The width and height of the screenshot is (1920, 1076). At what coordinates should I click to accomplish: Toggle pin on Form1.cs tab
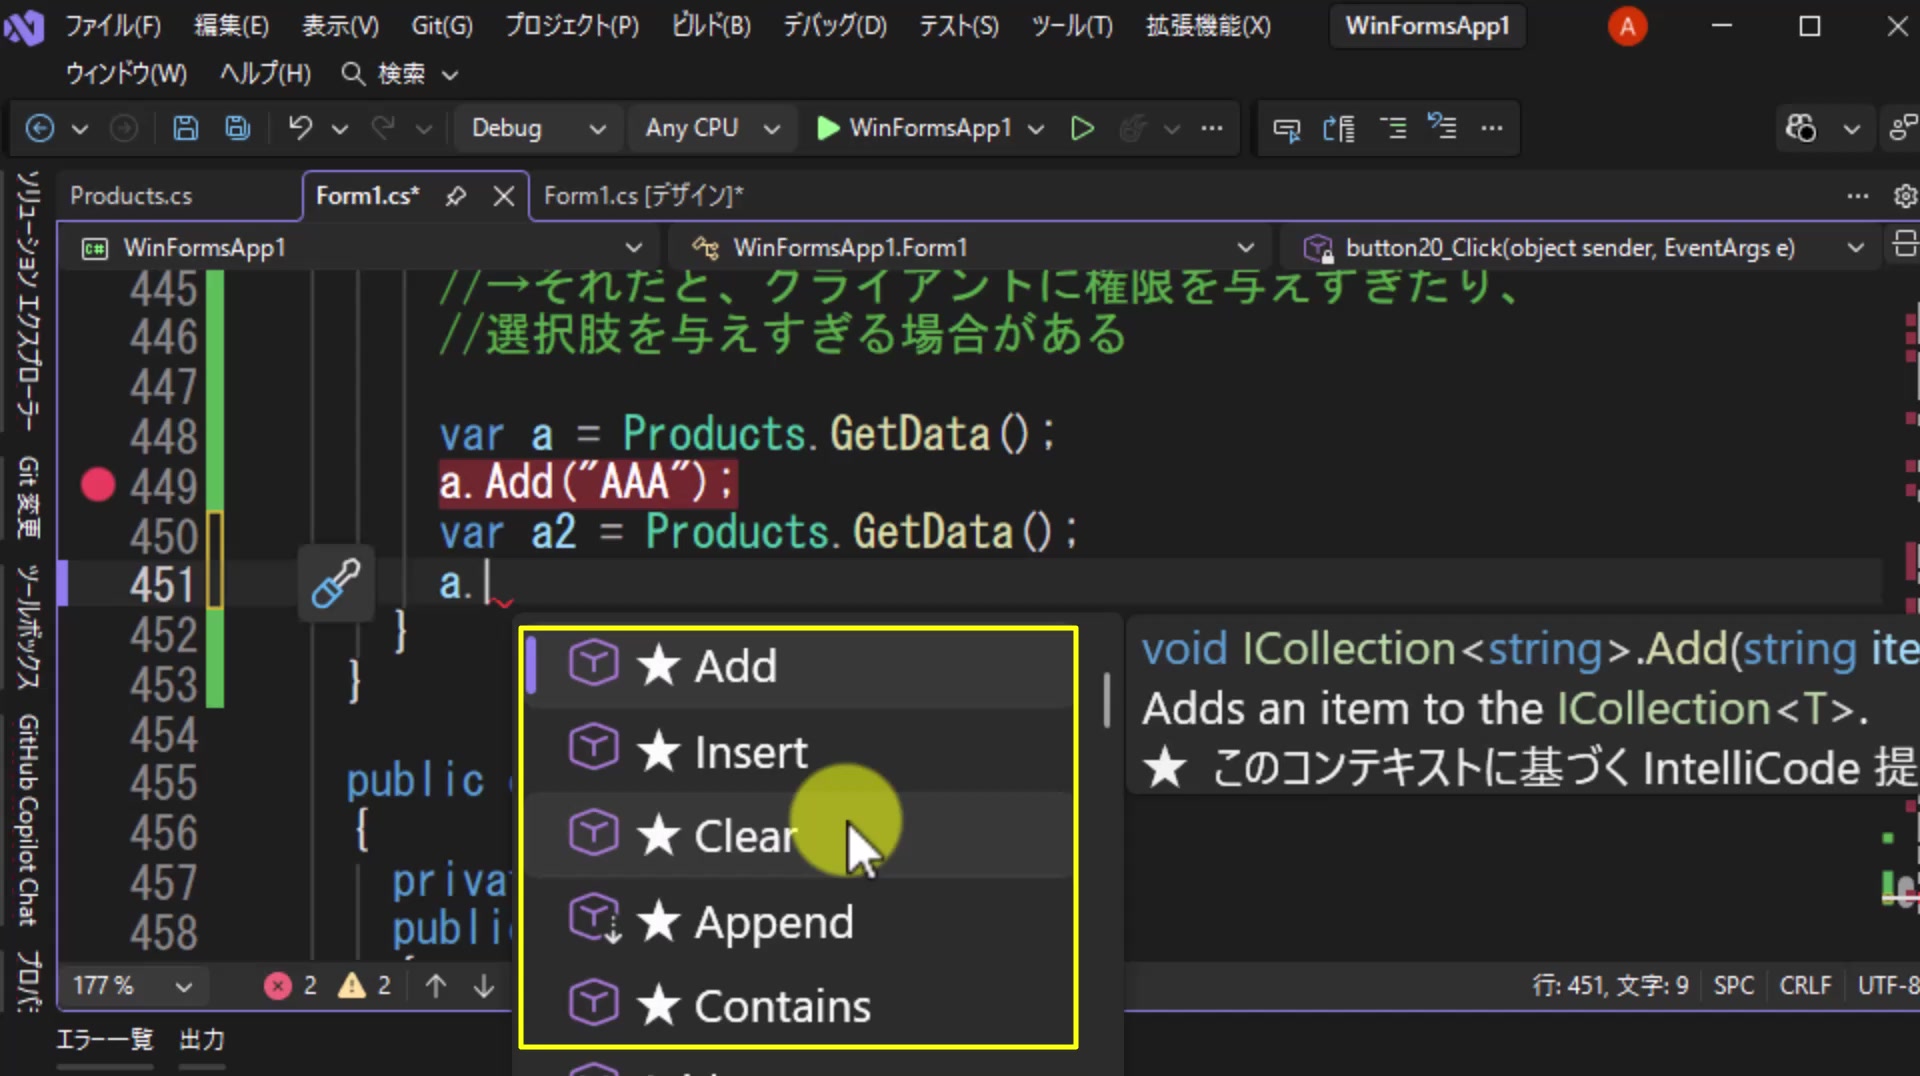click(456, 196)
